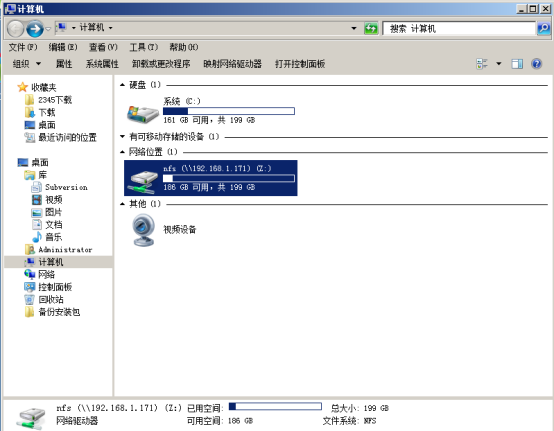Click the computer icon in address bar
554x431 pixels.
[62, 28]
